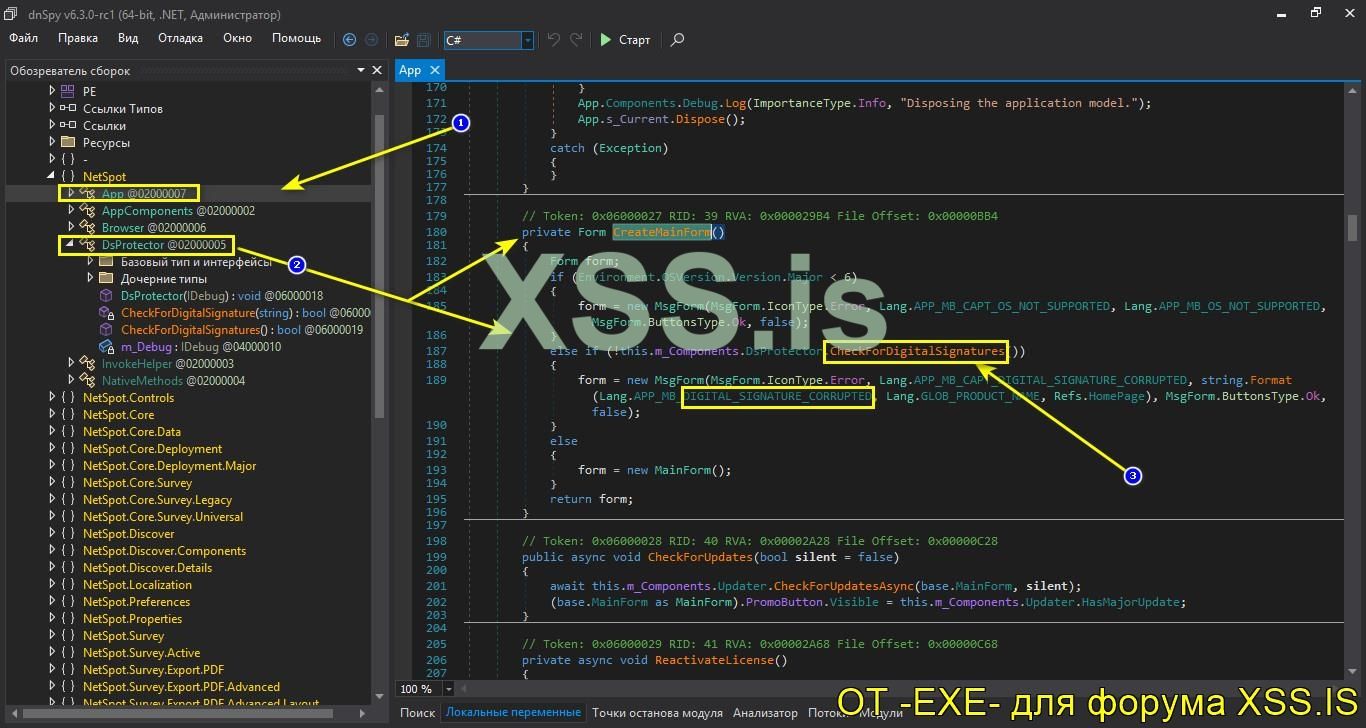Collapse the NetSpot namespace node
Image resolution: width=1366 pixels, height=728 pixels.
click(x=52, y=177)
